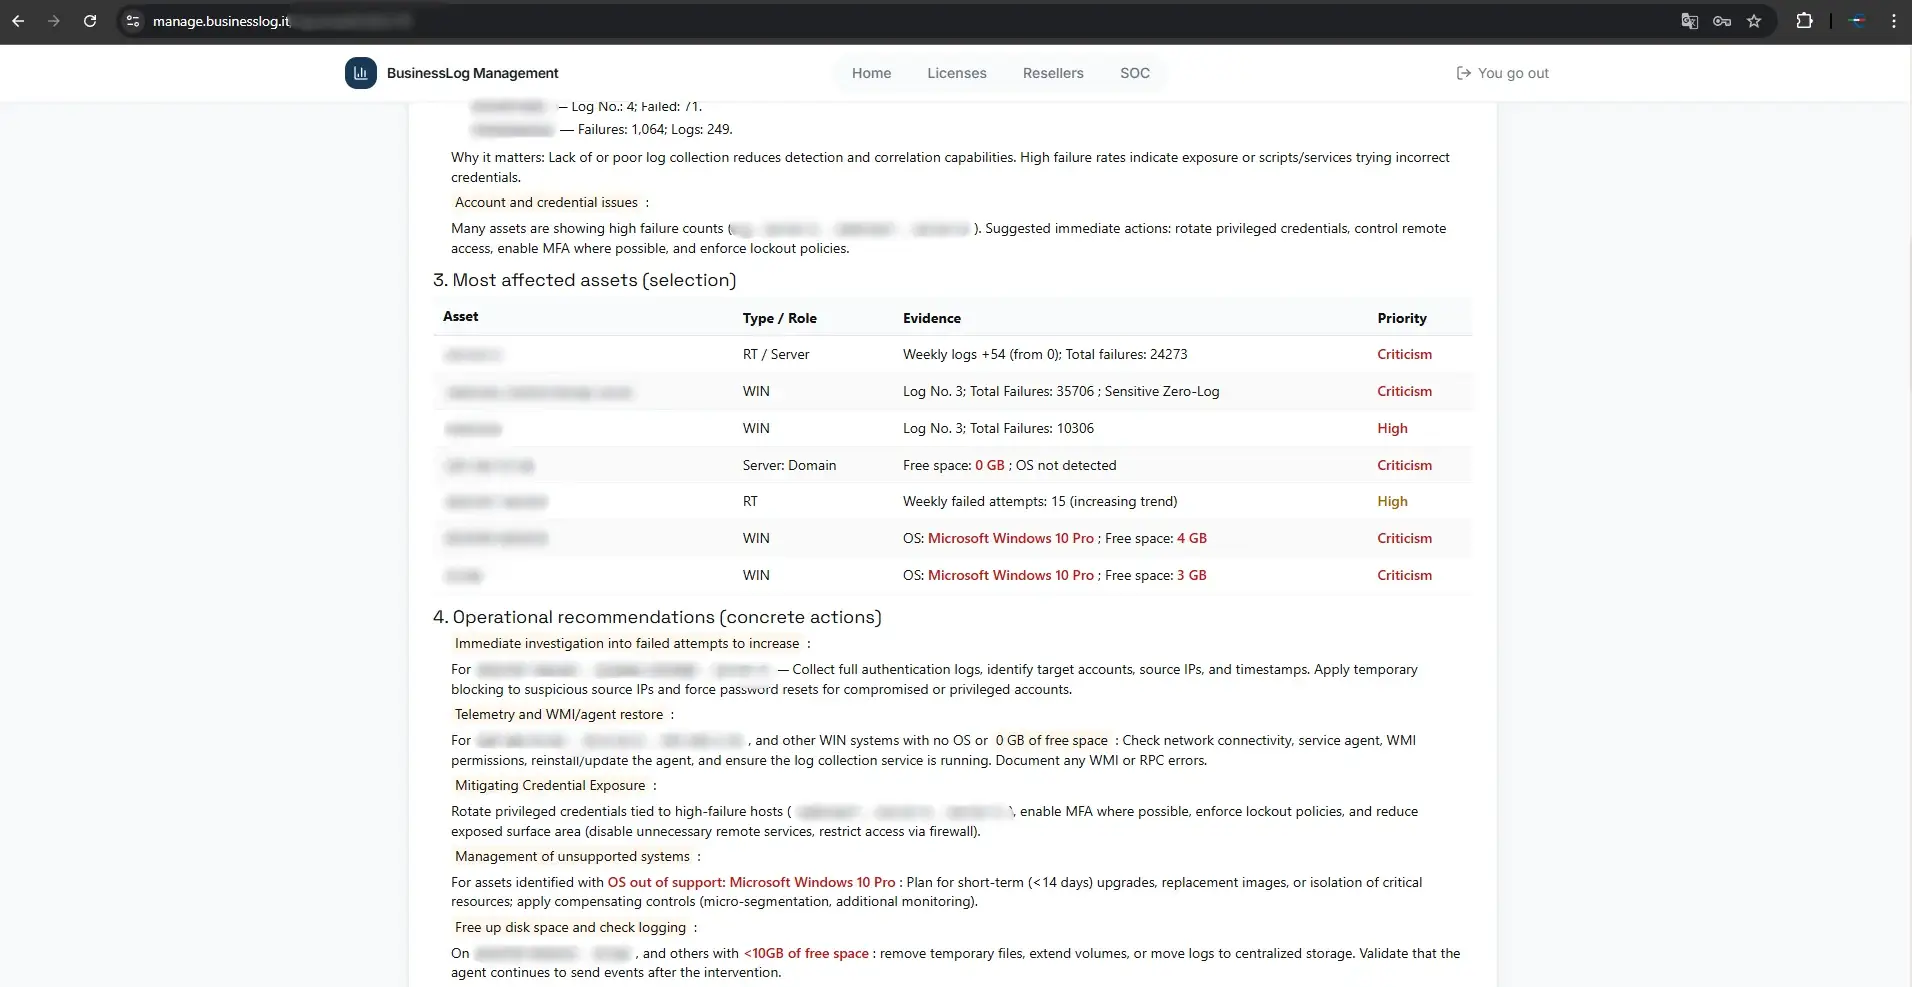Screen dimensions: 1912x987
Task: Click the BusinessLog Management logo icon
Action: pos(361,73)
